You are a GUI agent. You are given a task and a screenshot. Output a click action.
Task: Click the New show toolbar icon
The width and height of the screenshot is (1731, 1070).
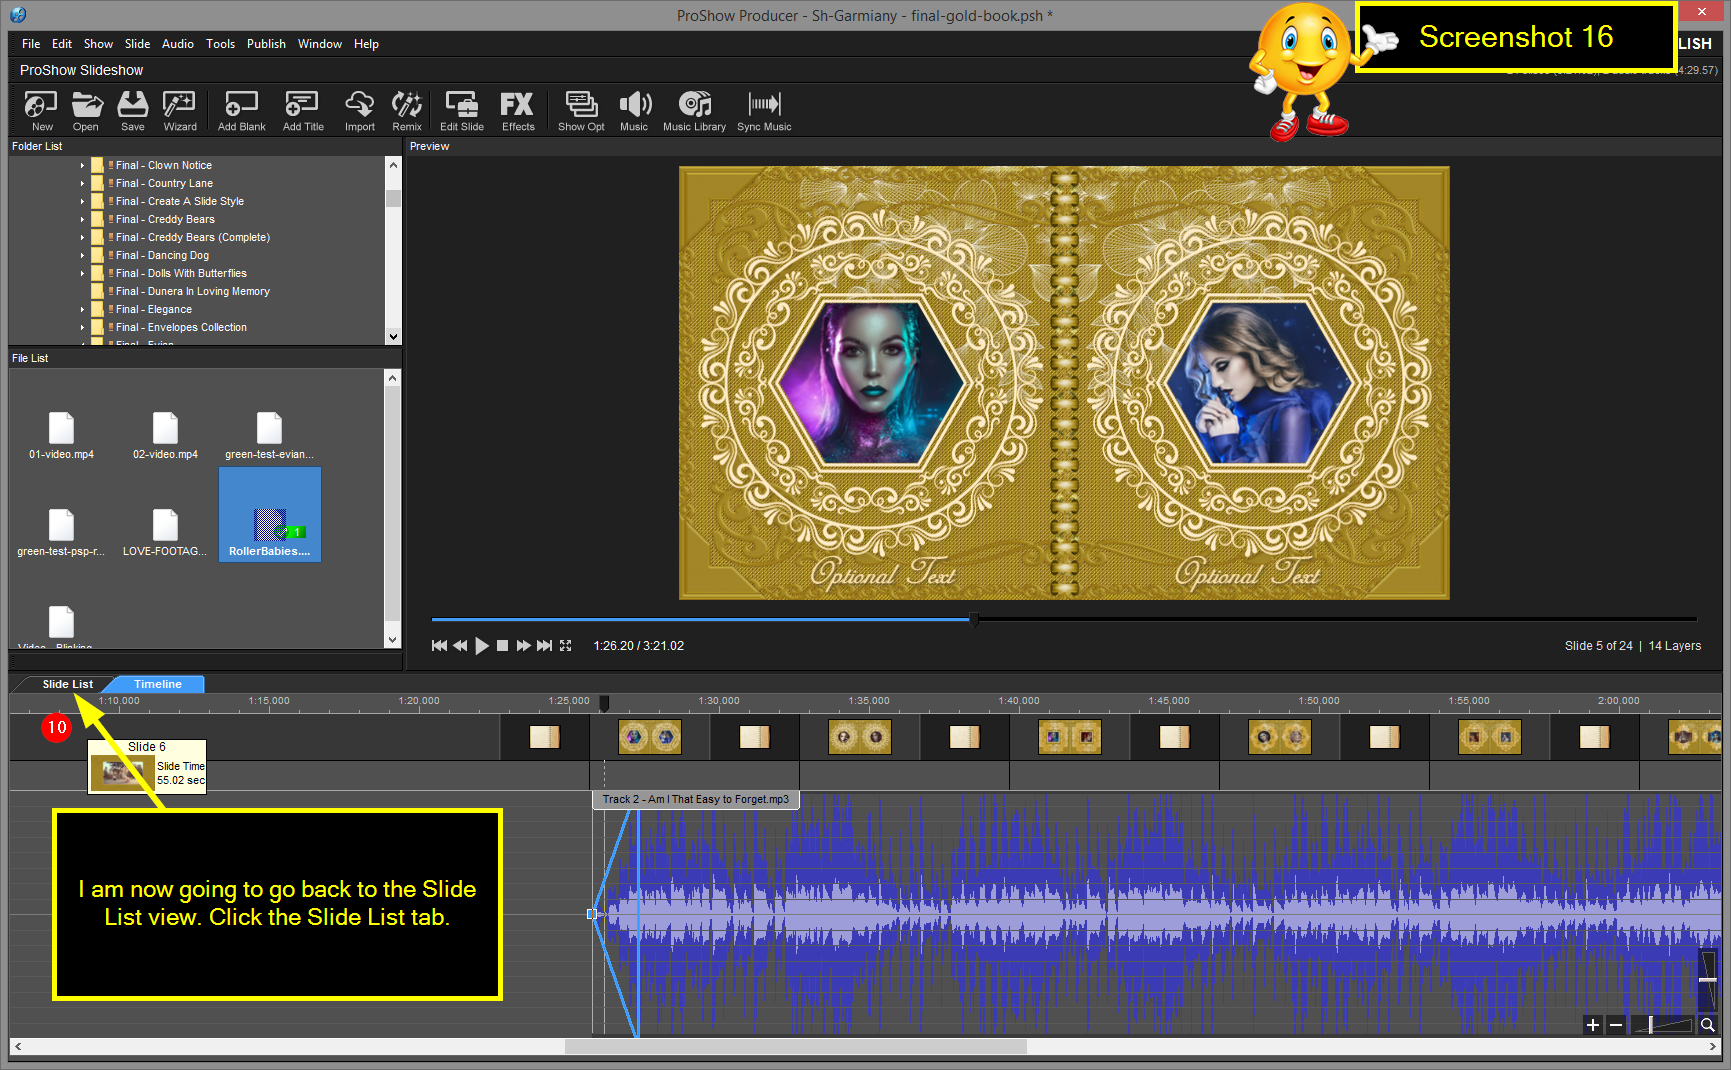tap(41, 111)
